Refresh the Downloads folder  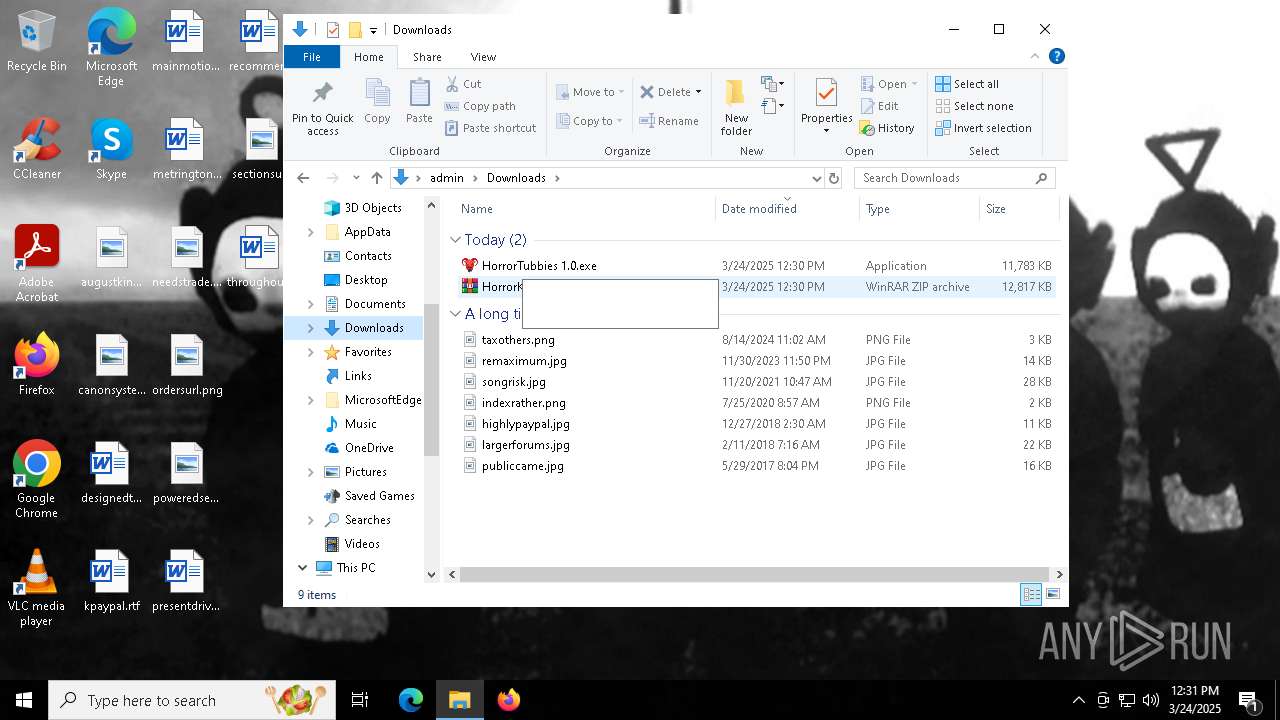(834, 178)
